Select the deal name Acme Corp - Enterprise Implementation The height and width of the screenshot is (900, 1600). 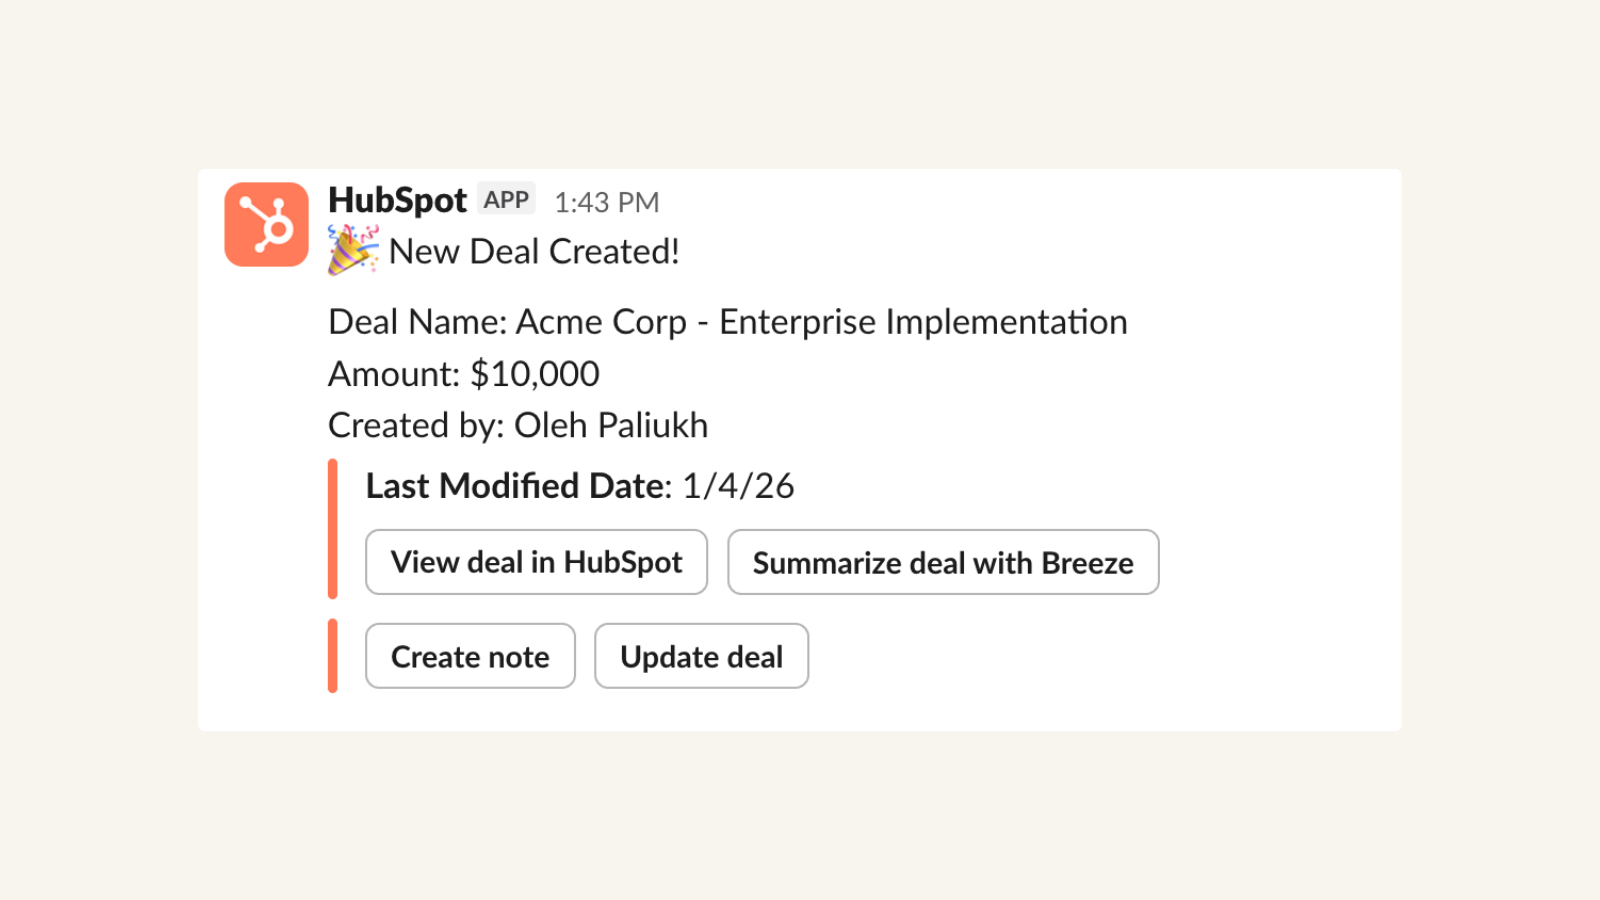click(727, 322)
